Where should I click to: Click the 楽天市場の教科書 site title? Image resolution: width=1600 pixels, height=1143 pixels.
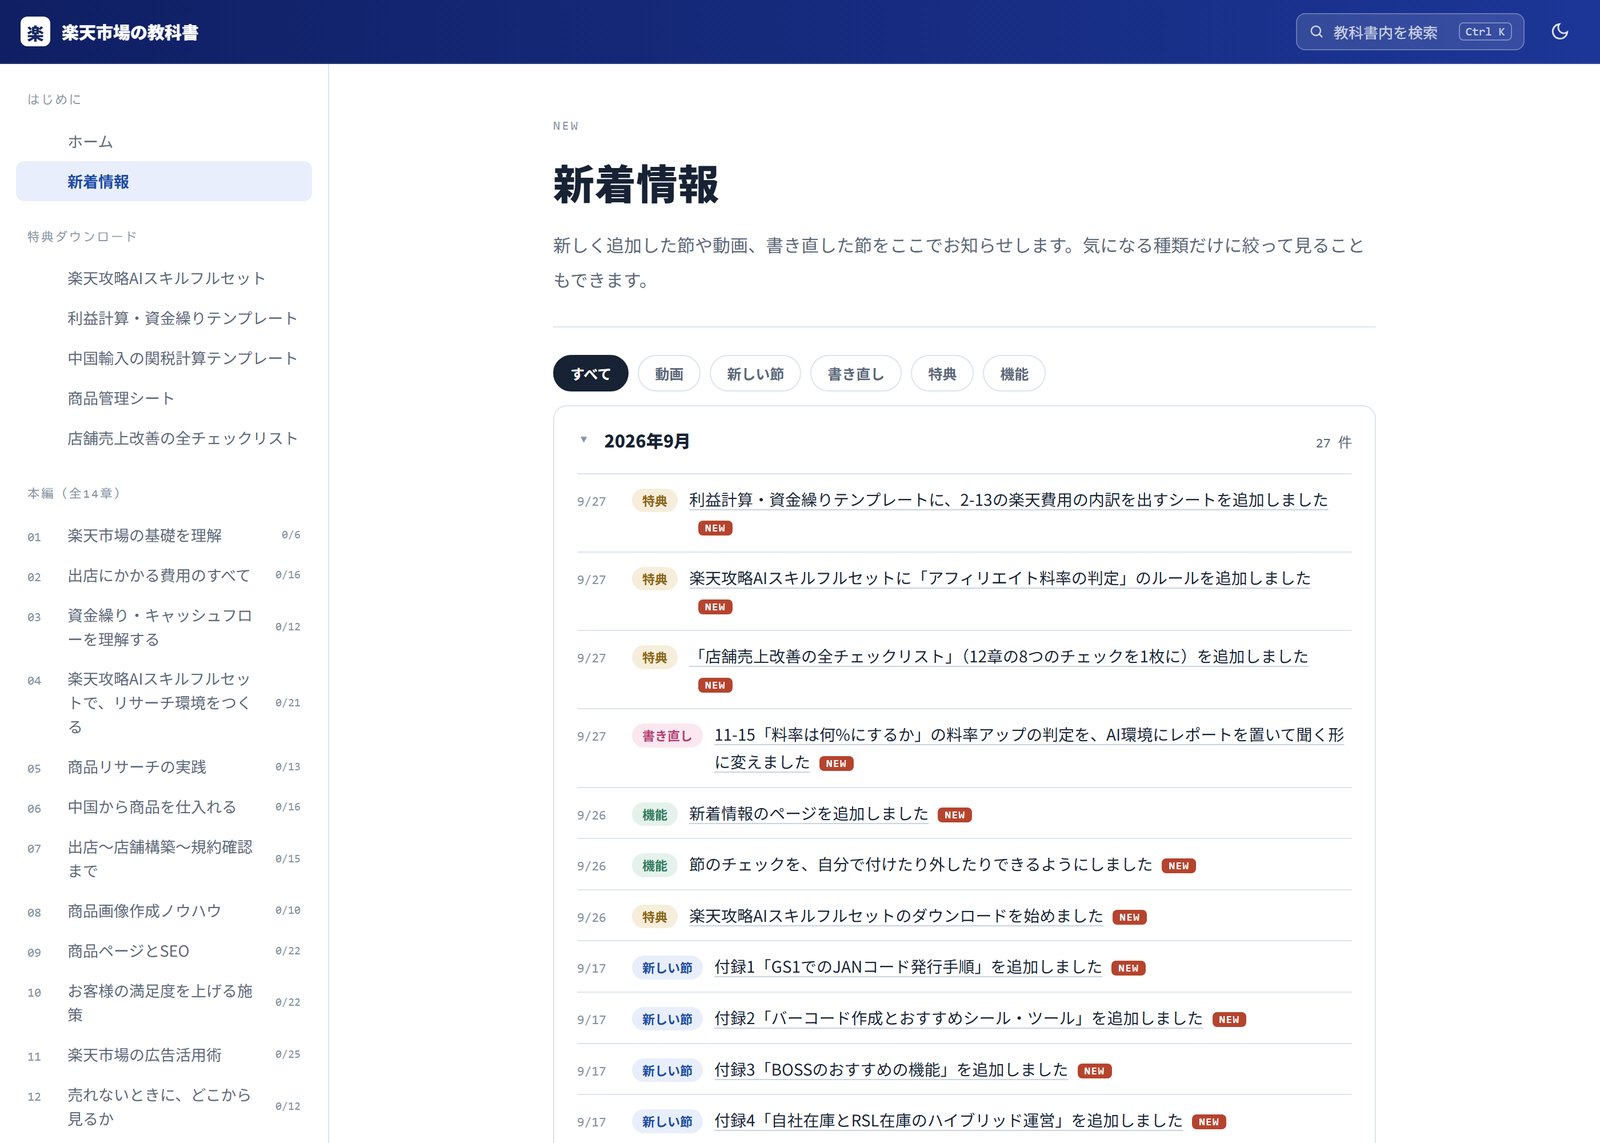[130, 32]
